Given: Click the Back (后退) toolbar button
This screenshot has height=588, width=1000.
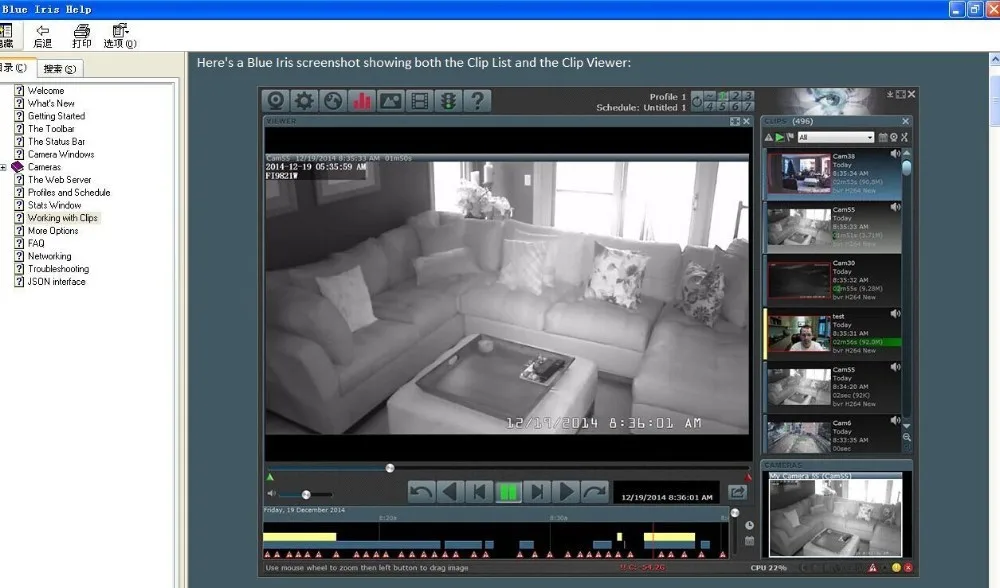Looking at the screenshot, I should point(42,36).
